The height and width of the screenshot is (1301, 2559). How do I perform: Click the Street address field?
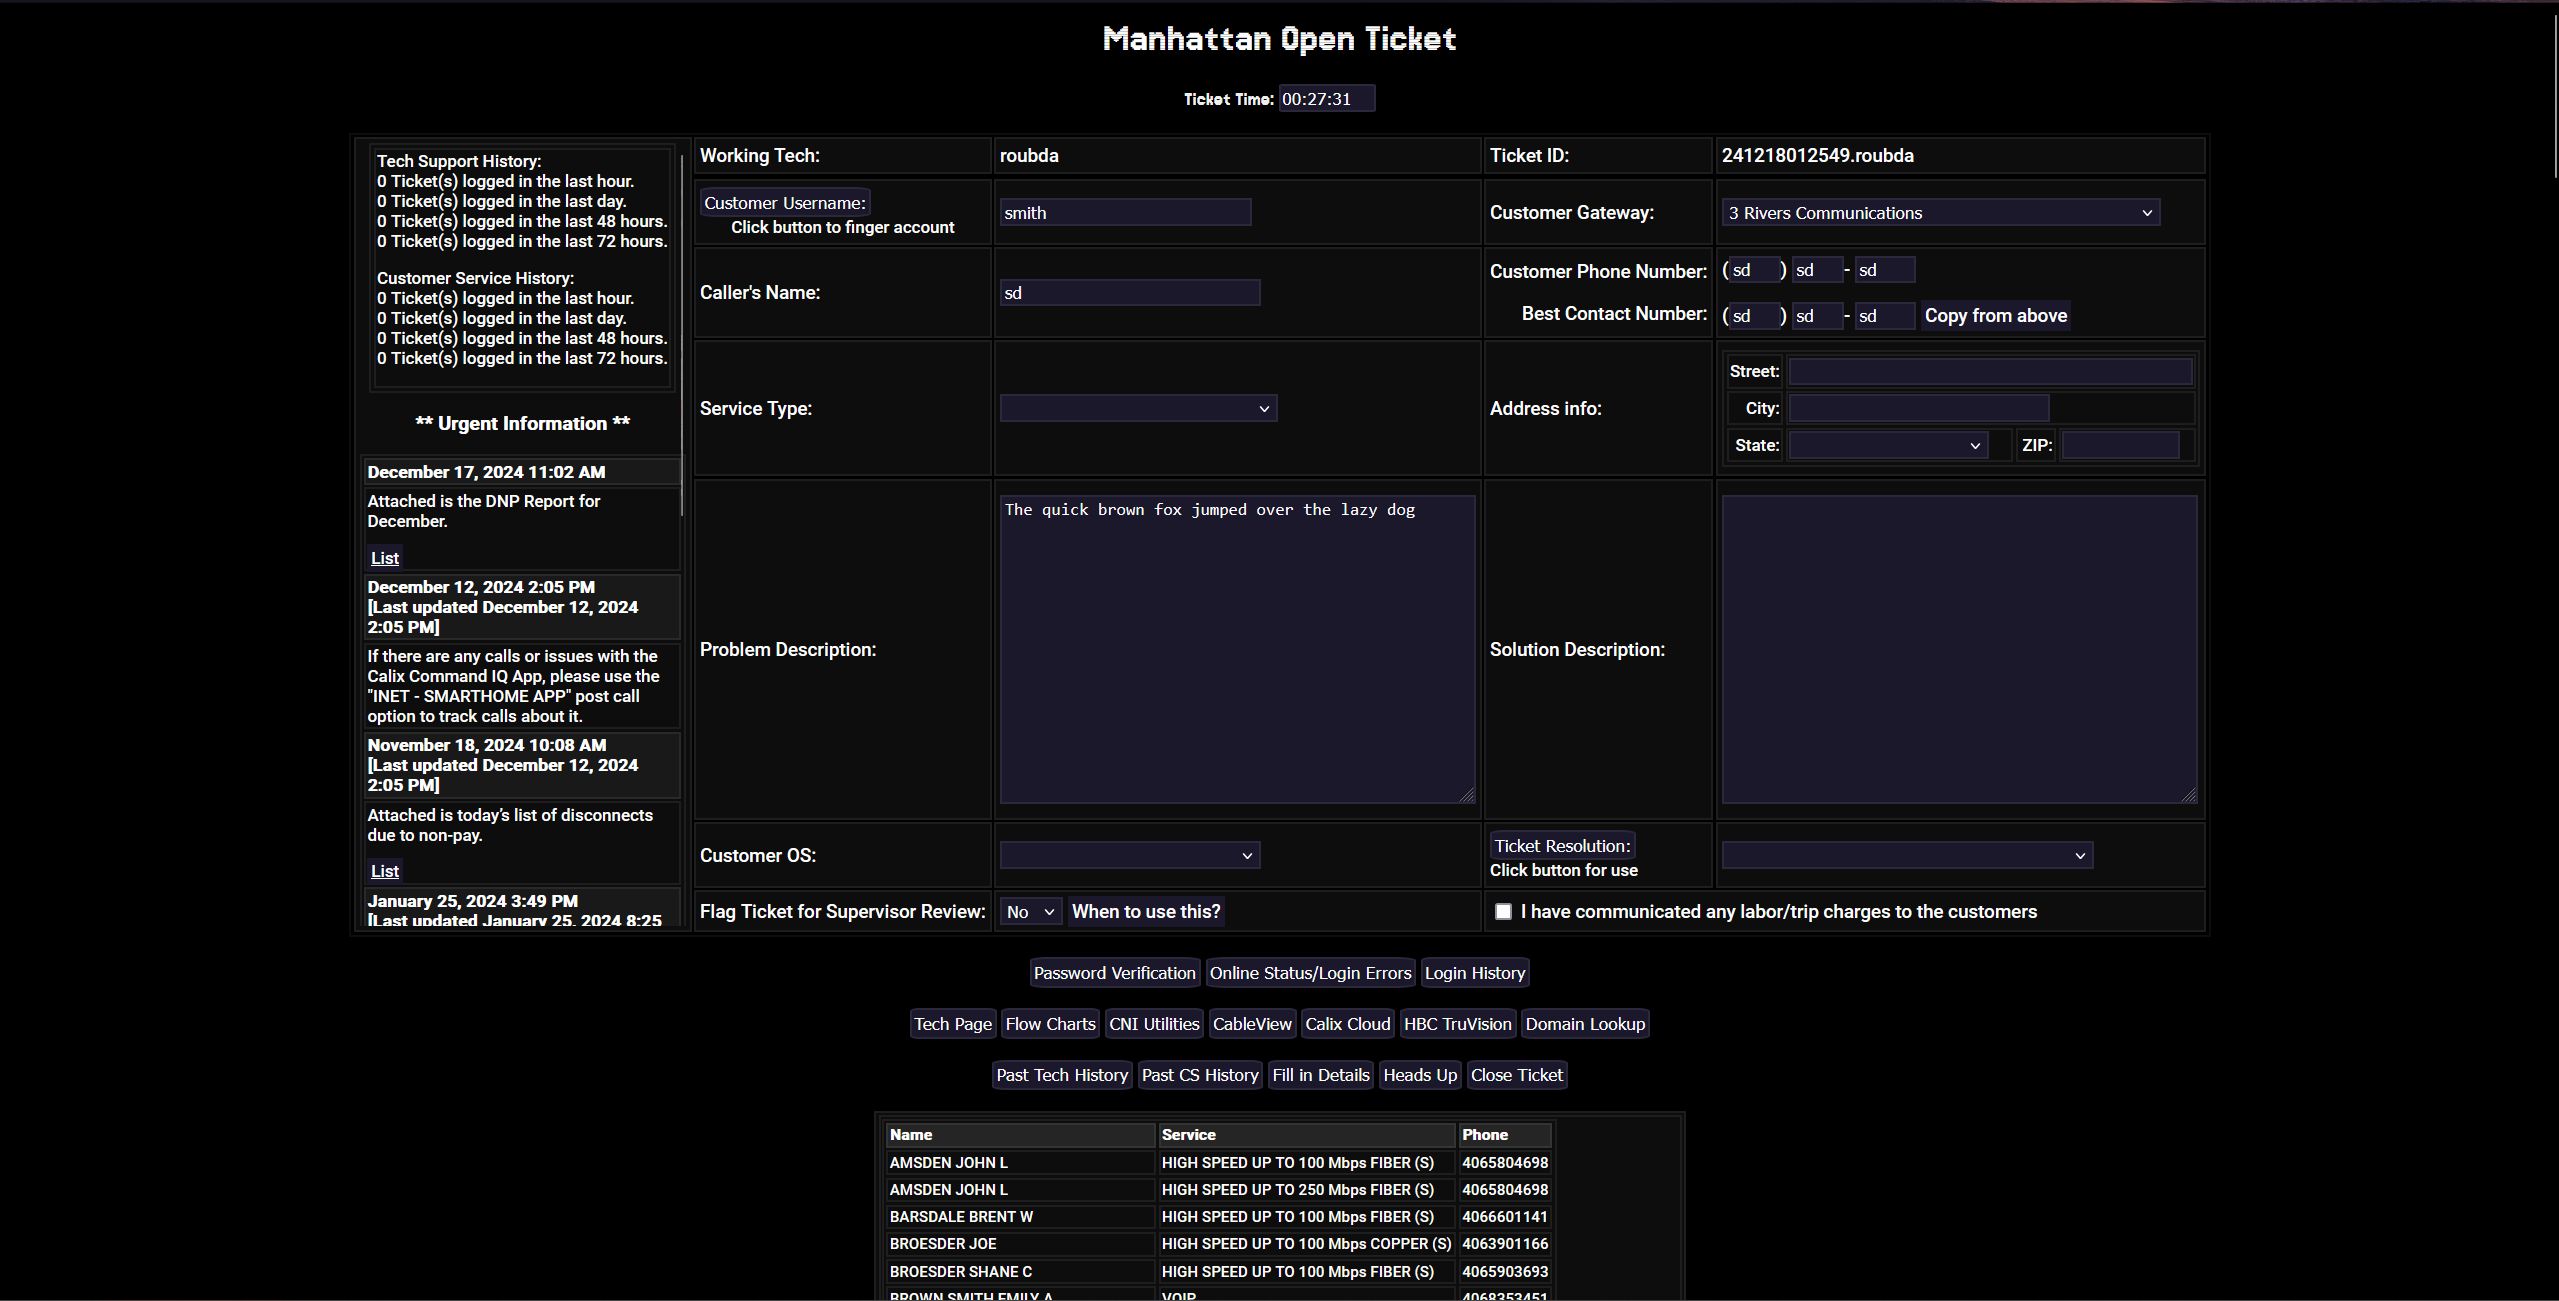point(1990,371)
